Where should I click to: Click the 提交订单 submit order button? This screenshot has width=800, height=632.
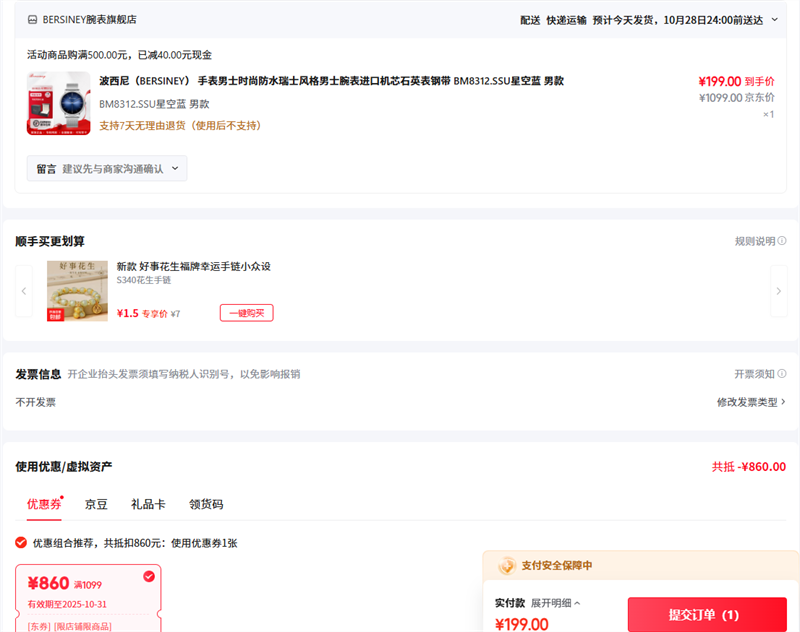706,614
